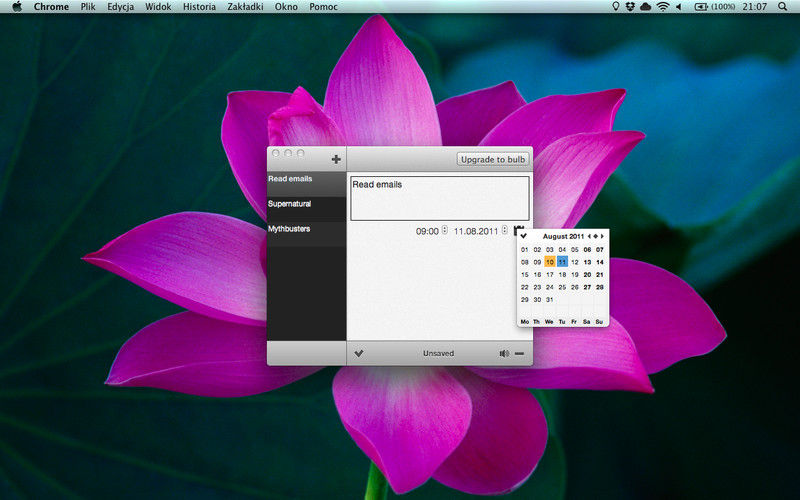Select August 12 in calendar
800x500 pixels.
pyautogui.click(x=575, y=262)
